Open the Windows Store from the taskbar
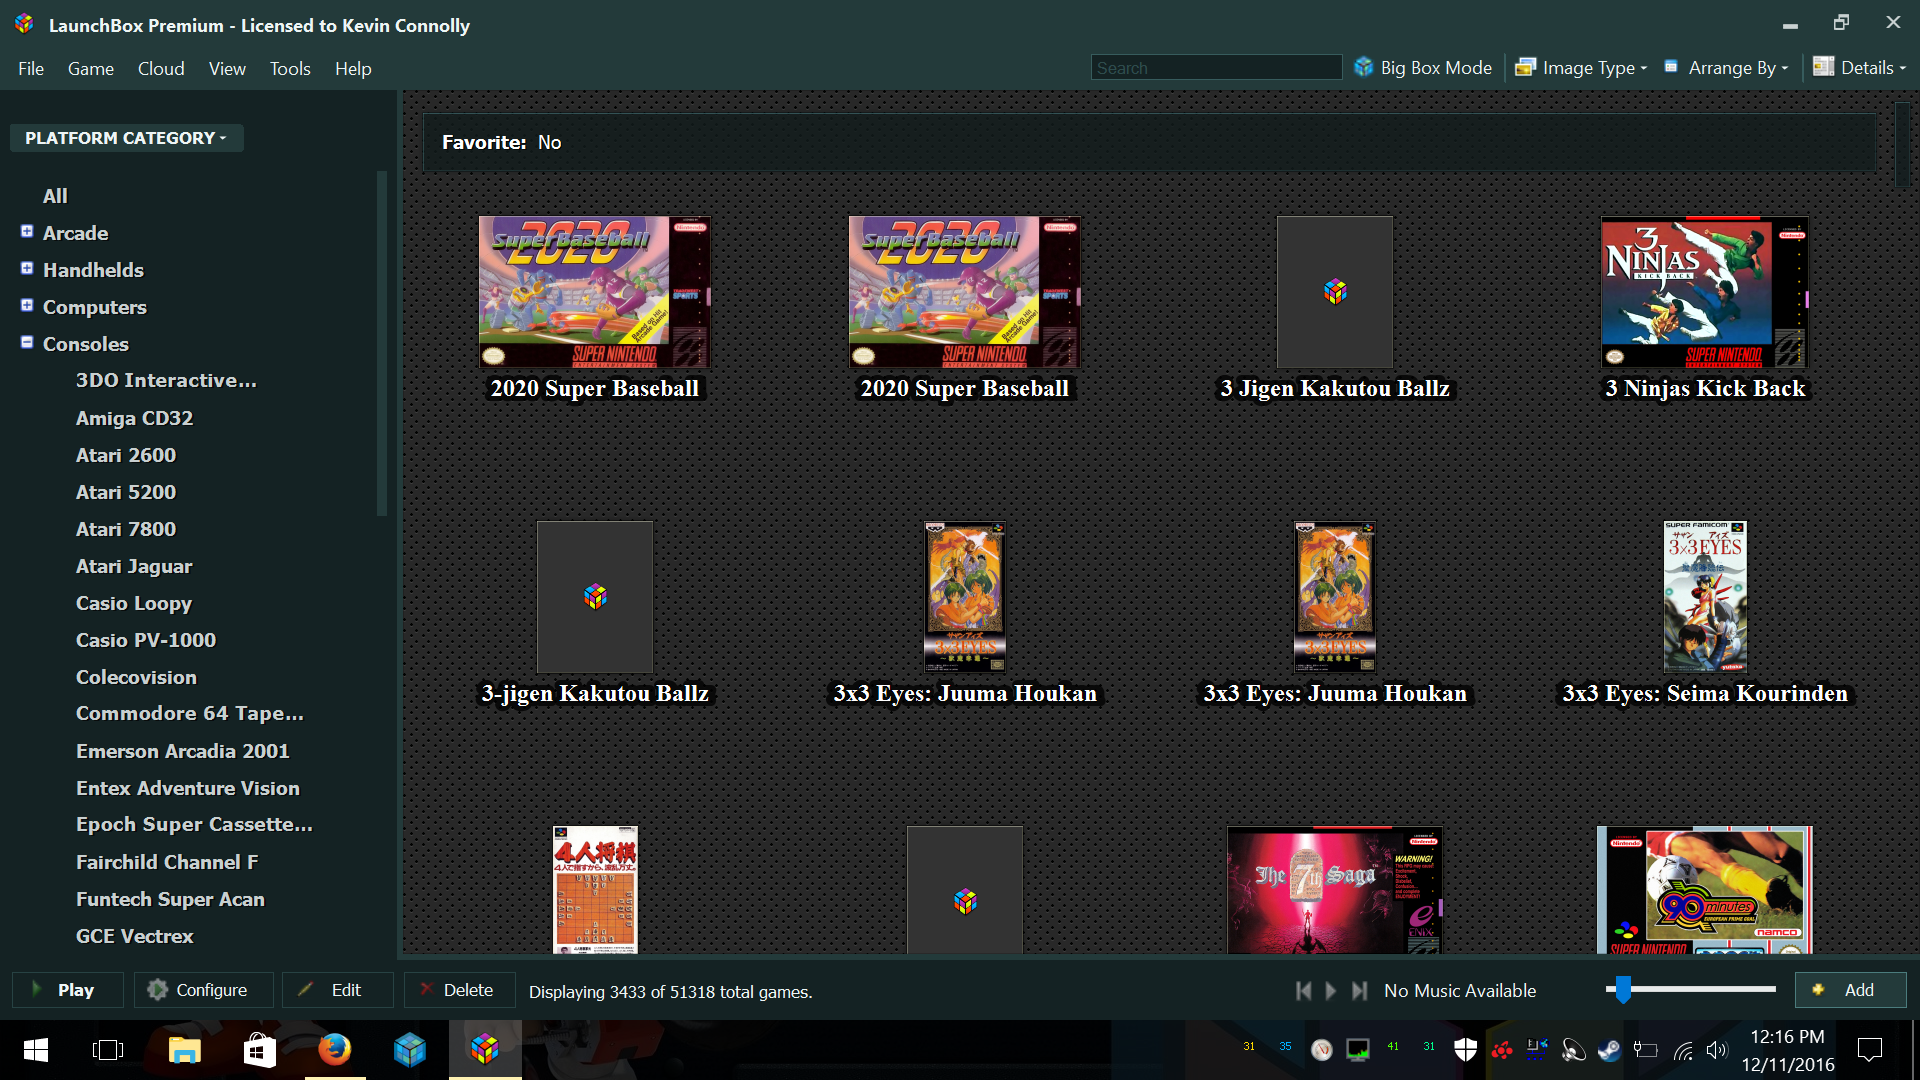 coord(259,1050)
